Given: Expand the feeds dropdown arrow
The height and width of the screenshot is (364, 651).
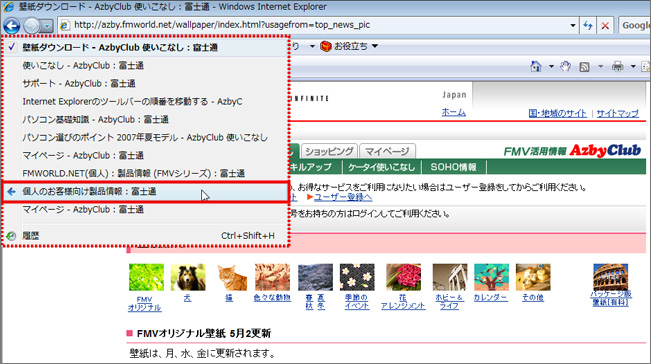Looking at the screenshot, I should pyautogui.click(x=600, y=66).
